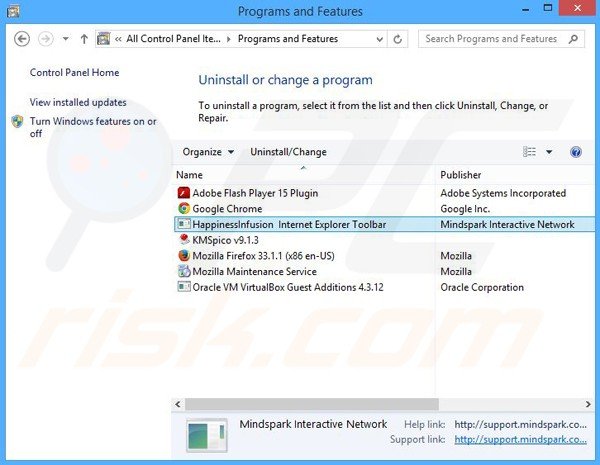This screenshot has height=465, width=600.
Task: Open the Organize dropdown menu
Action: tap(208, 152)
